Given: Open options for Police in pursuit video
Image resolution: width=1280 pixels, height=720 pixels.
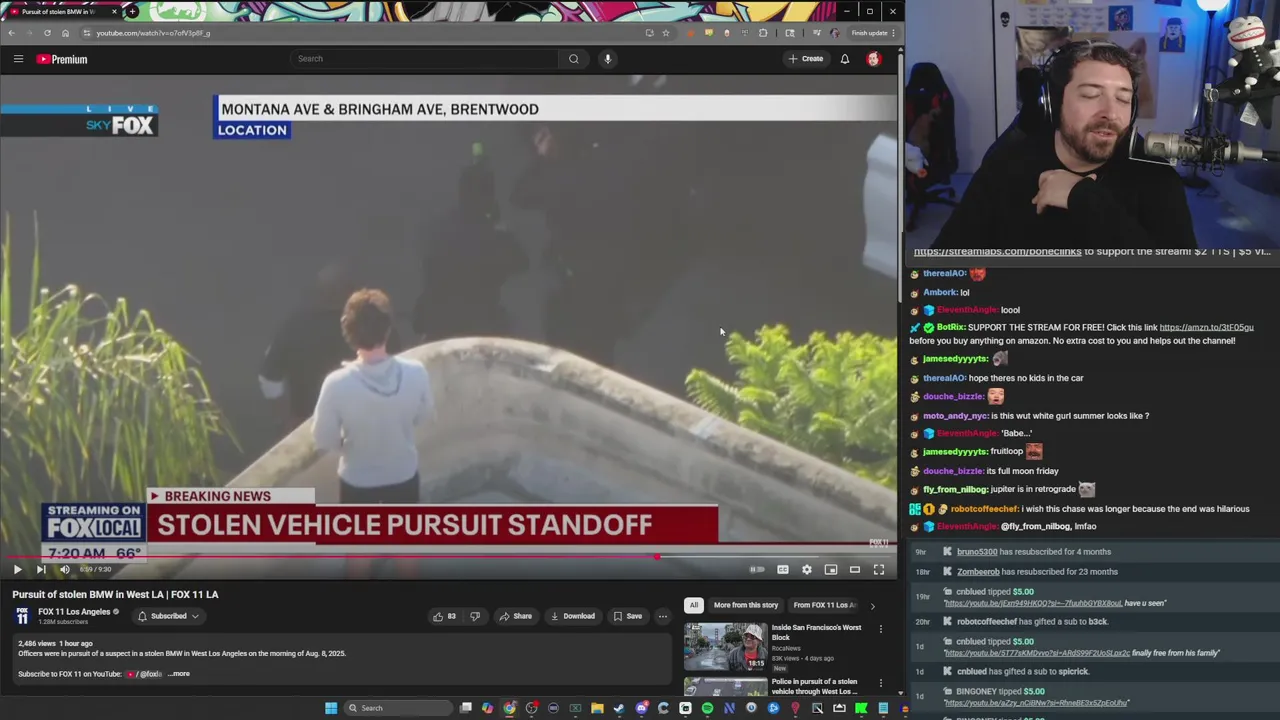Looking at the screenshot, I should (881, 683).
